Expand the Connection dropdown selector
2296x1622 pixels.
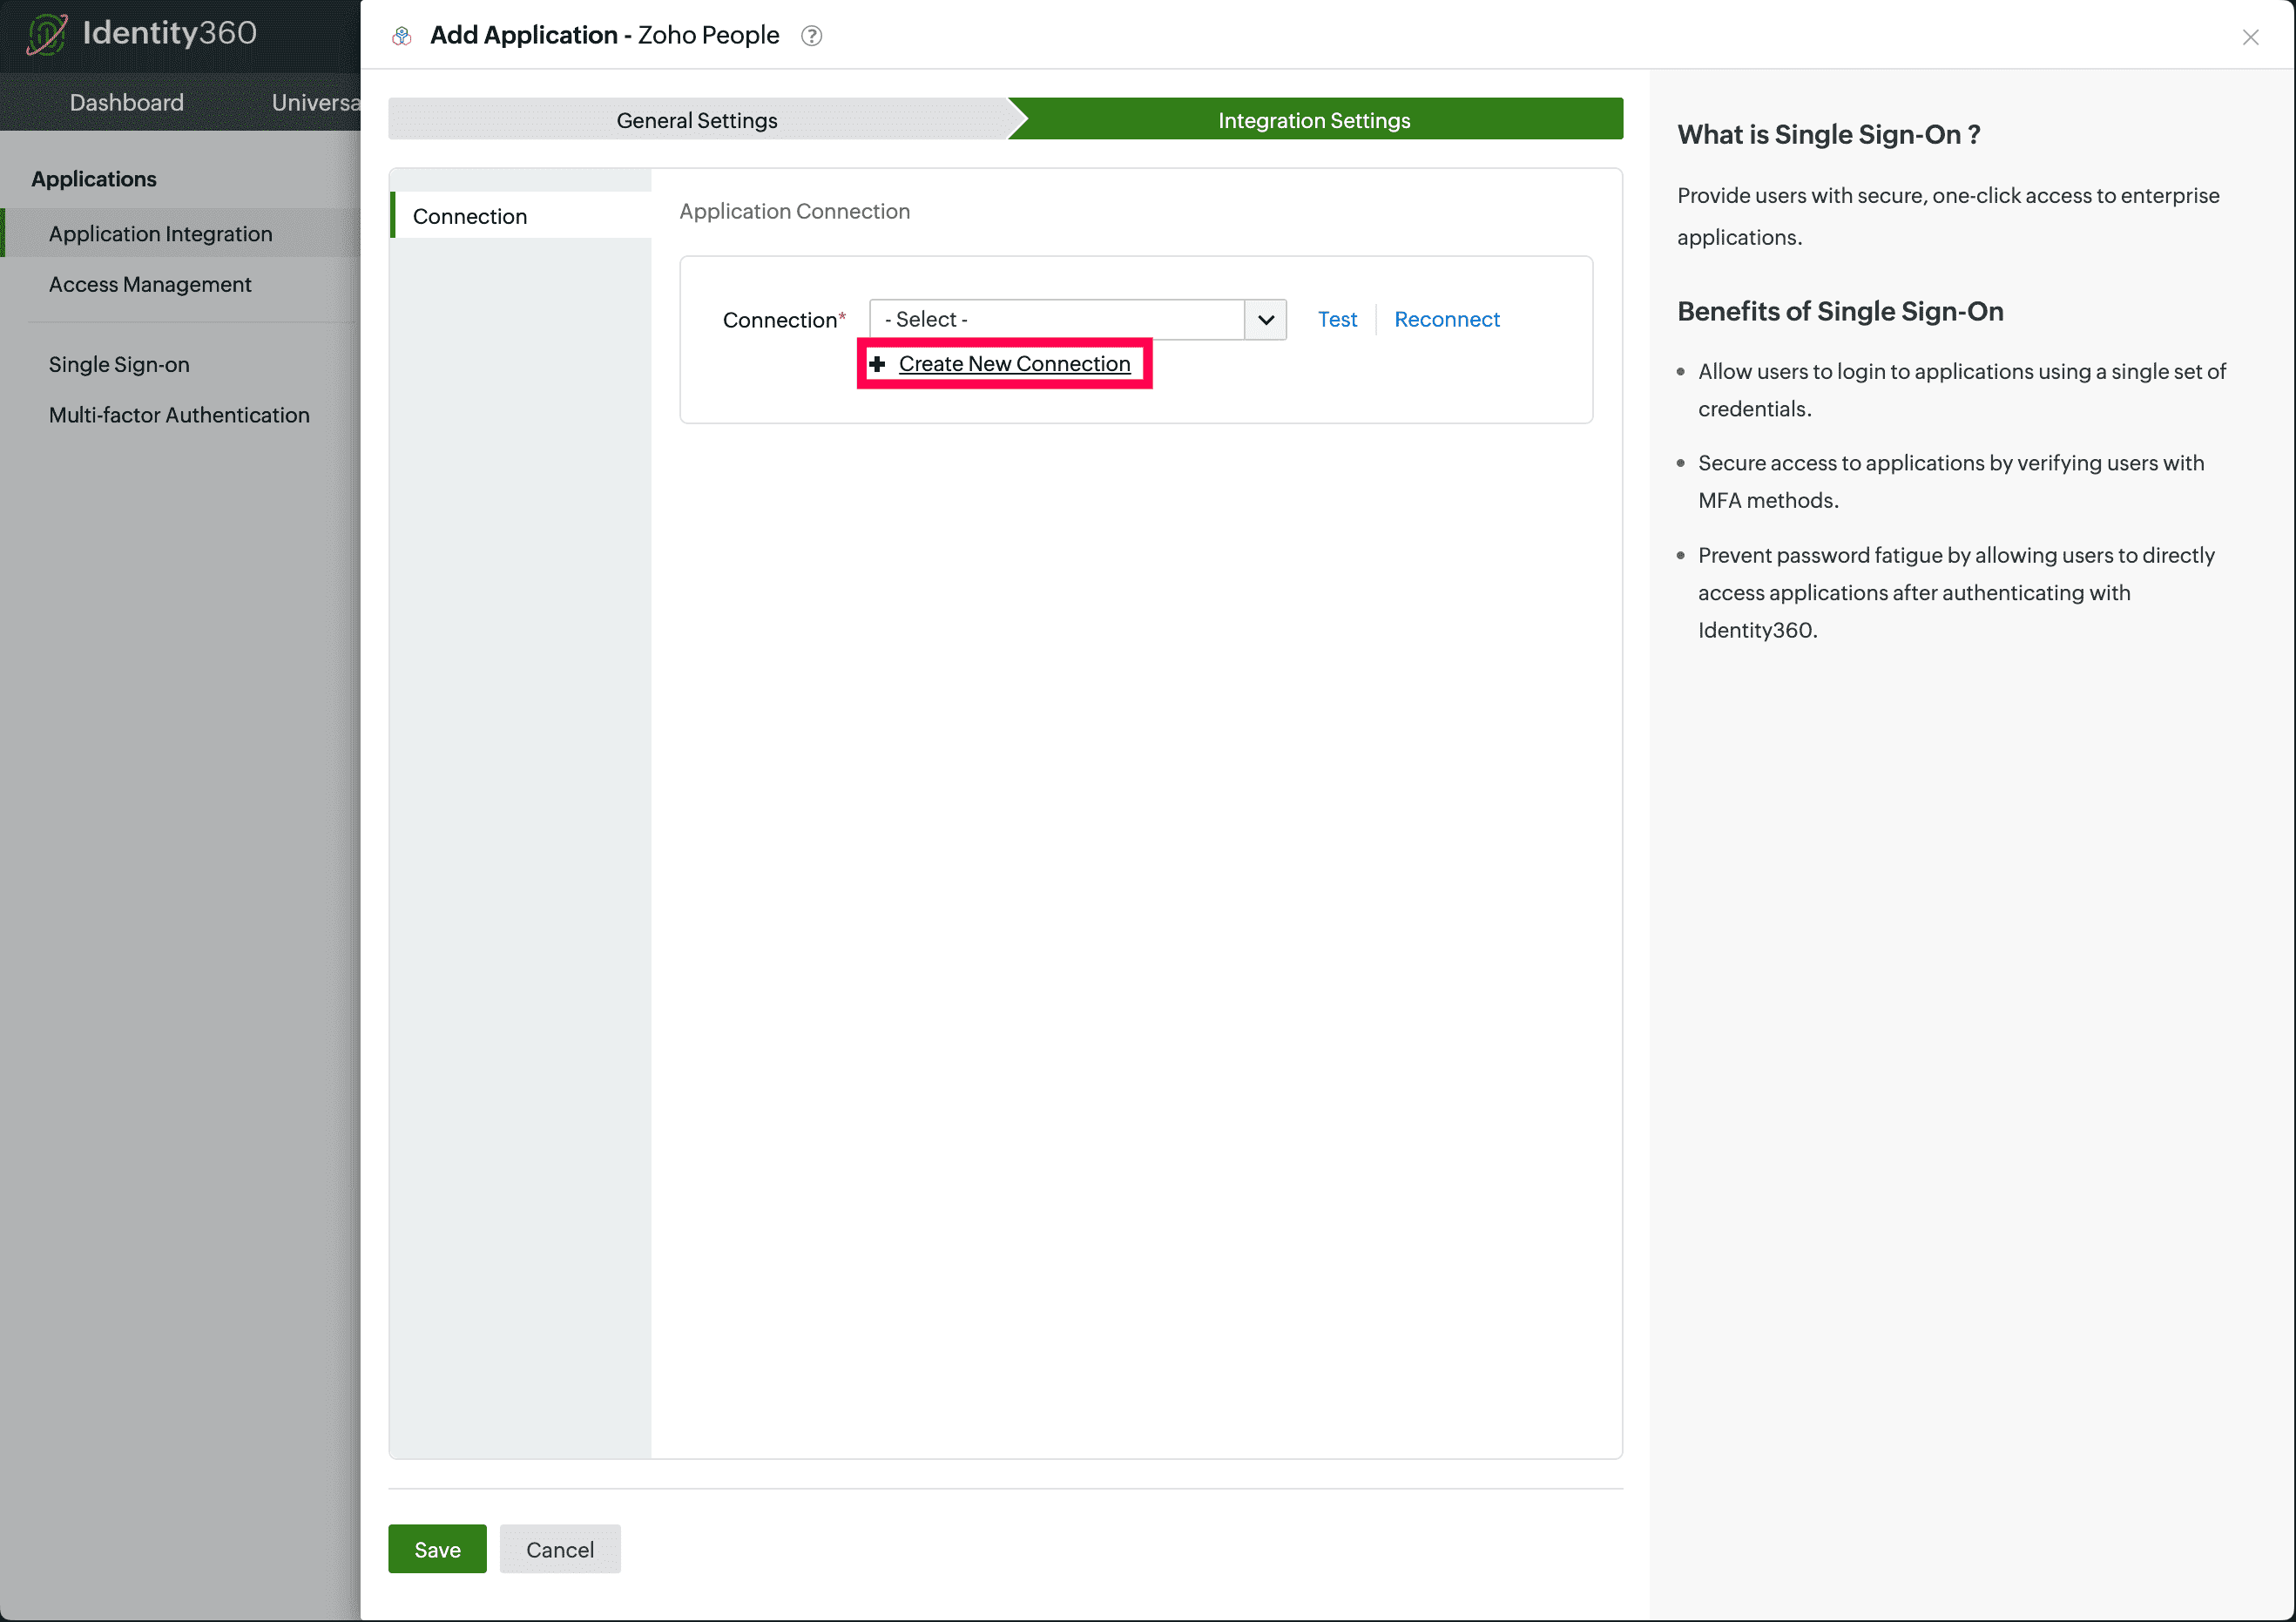click(1266, 318)
